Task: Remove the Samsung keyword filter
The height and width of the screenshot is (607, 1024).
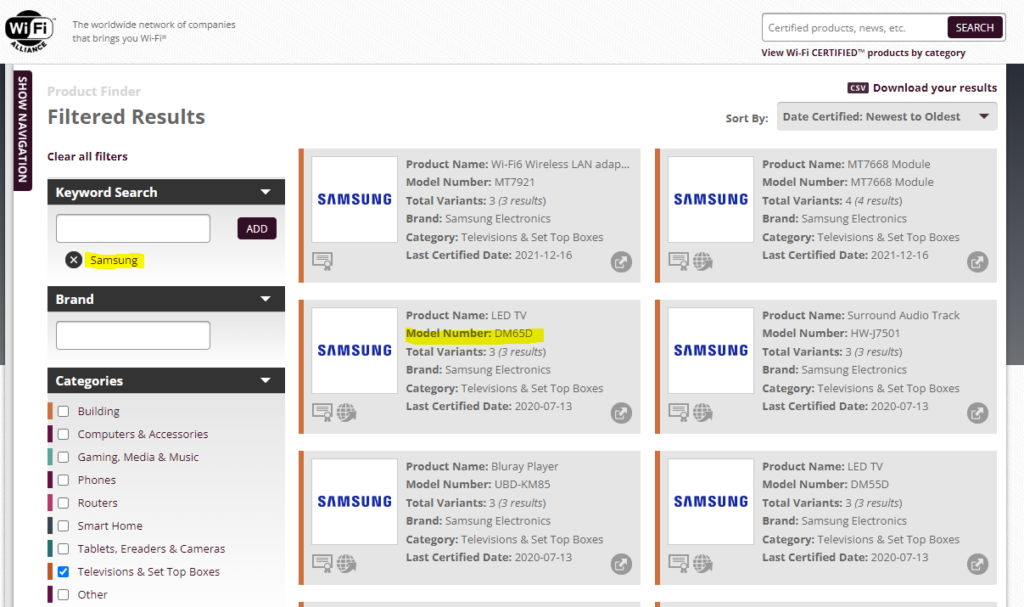Action: (x=73, y=260)
